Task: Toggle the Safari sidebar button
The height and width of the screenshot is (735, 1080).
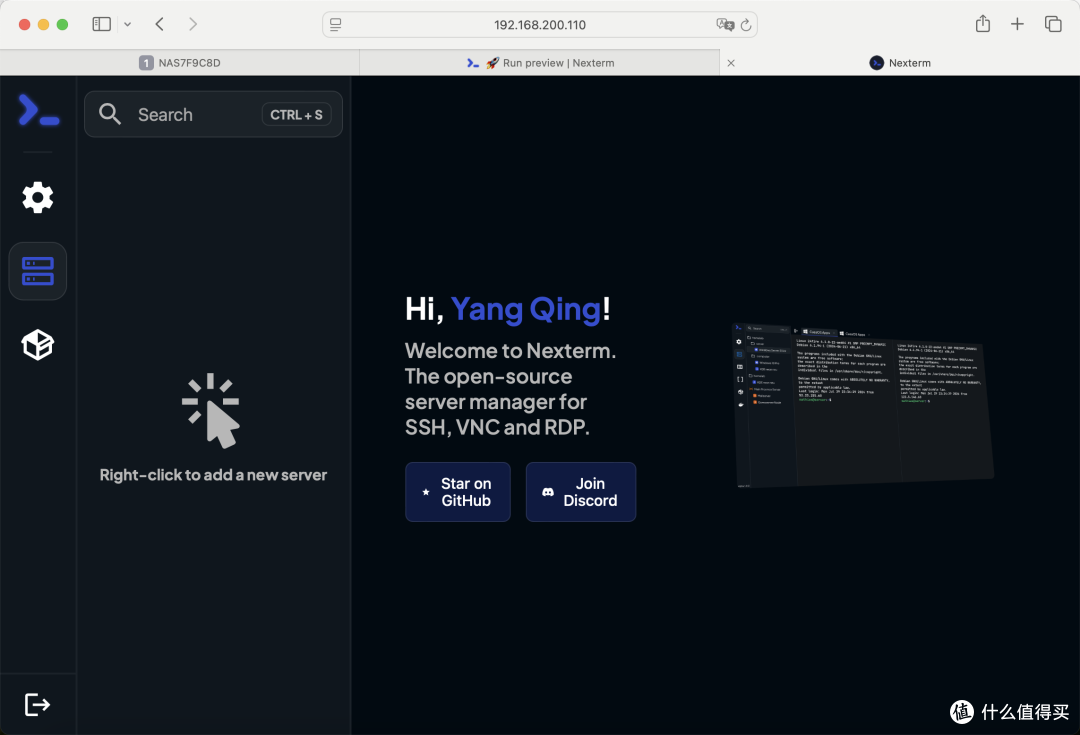Action: tap(101, 23)
